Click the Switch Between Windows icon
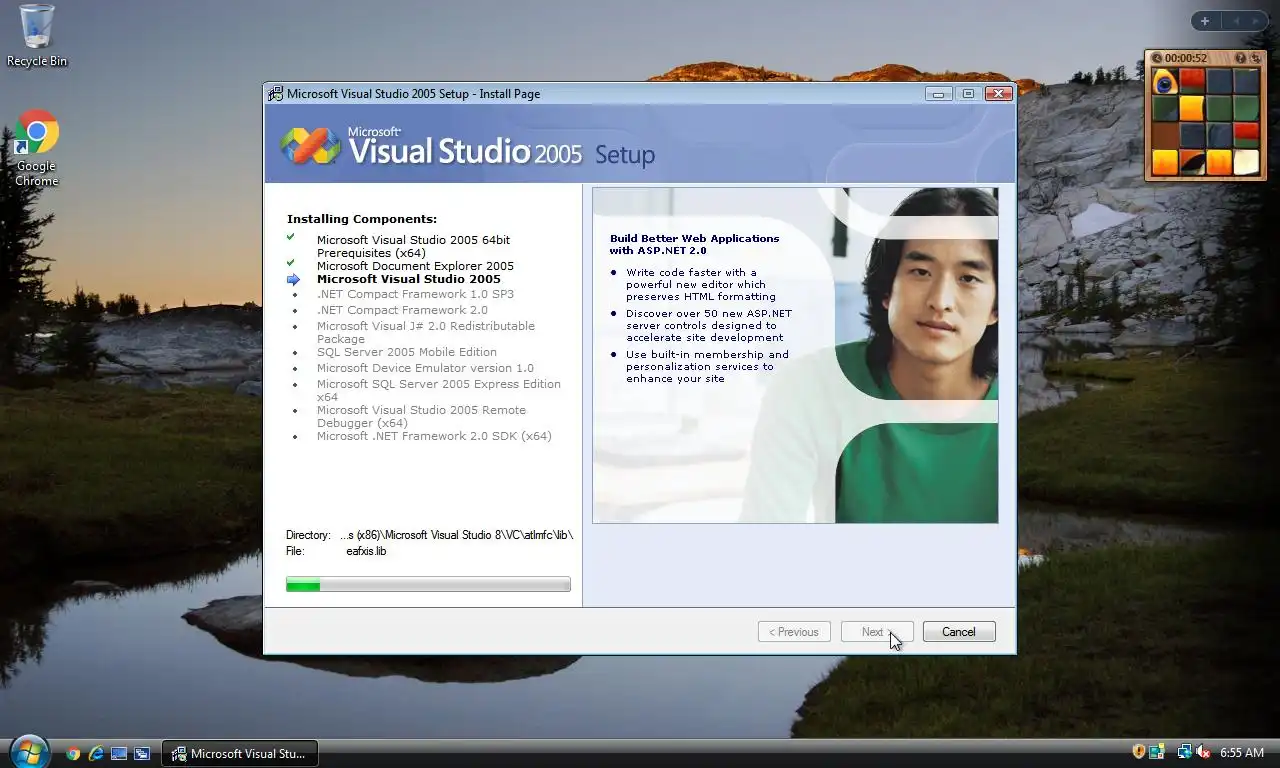Image resolution: width=1280 pixels, height=768 pixels. [x=142, y=754]
